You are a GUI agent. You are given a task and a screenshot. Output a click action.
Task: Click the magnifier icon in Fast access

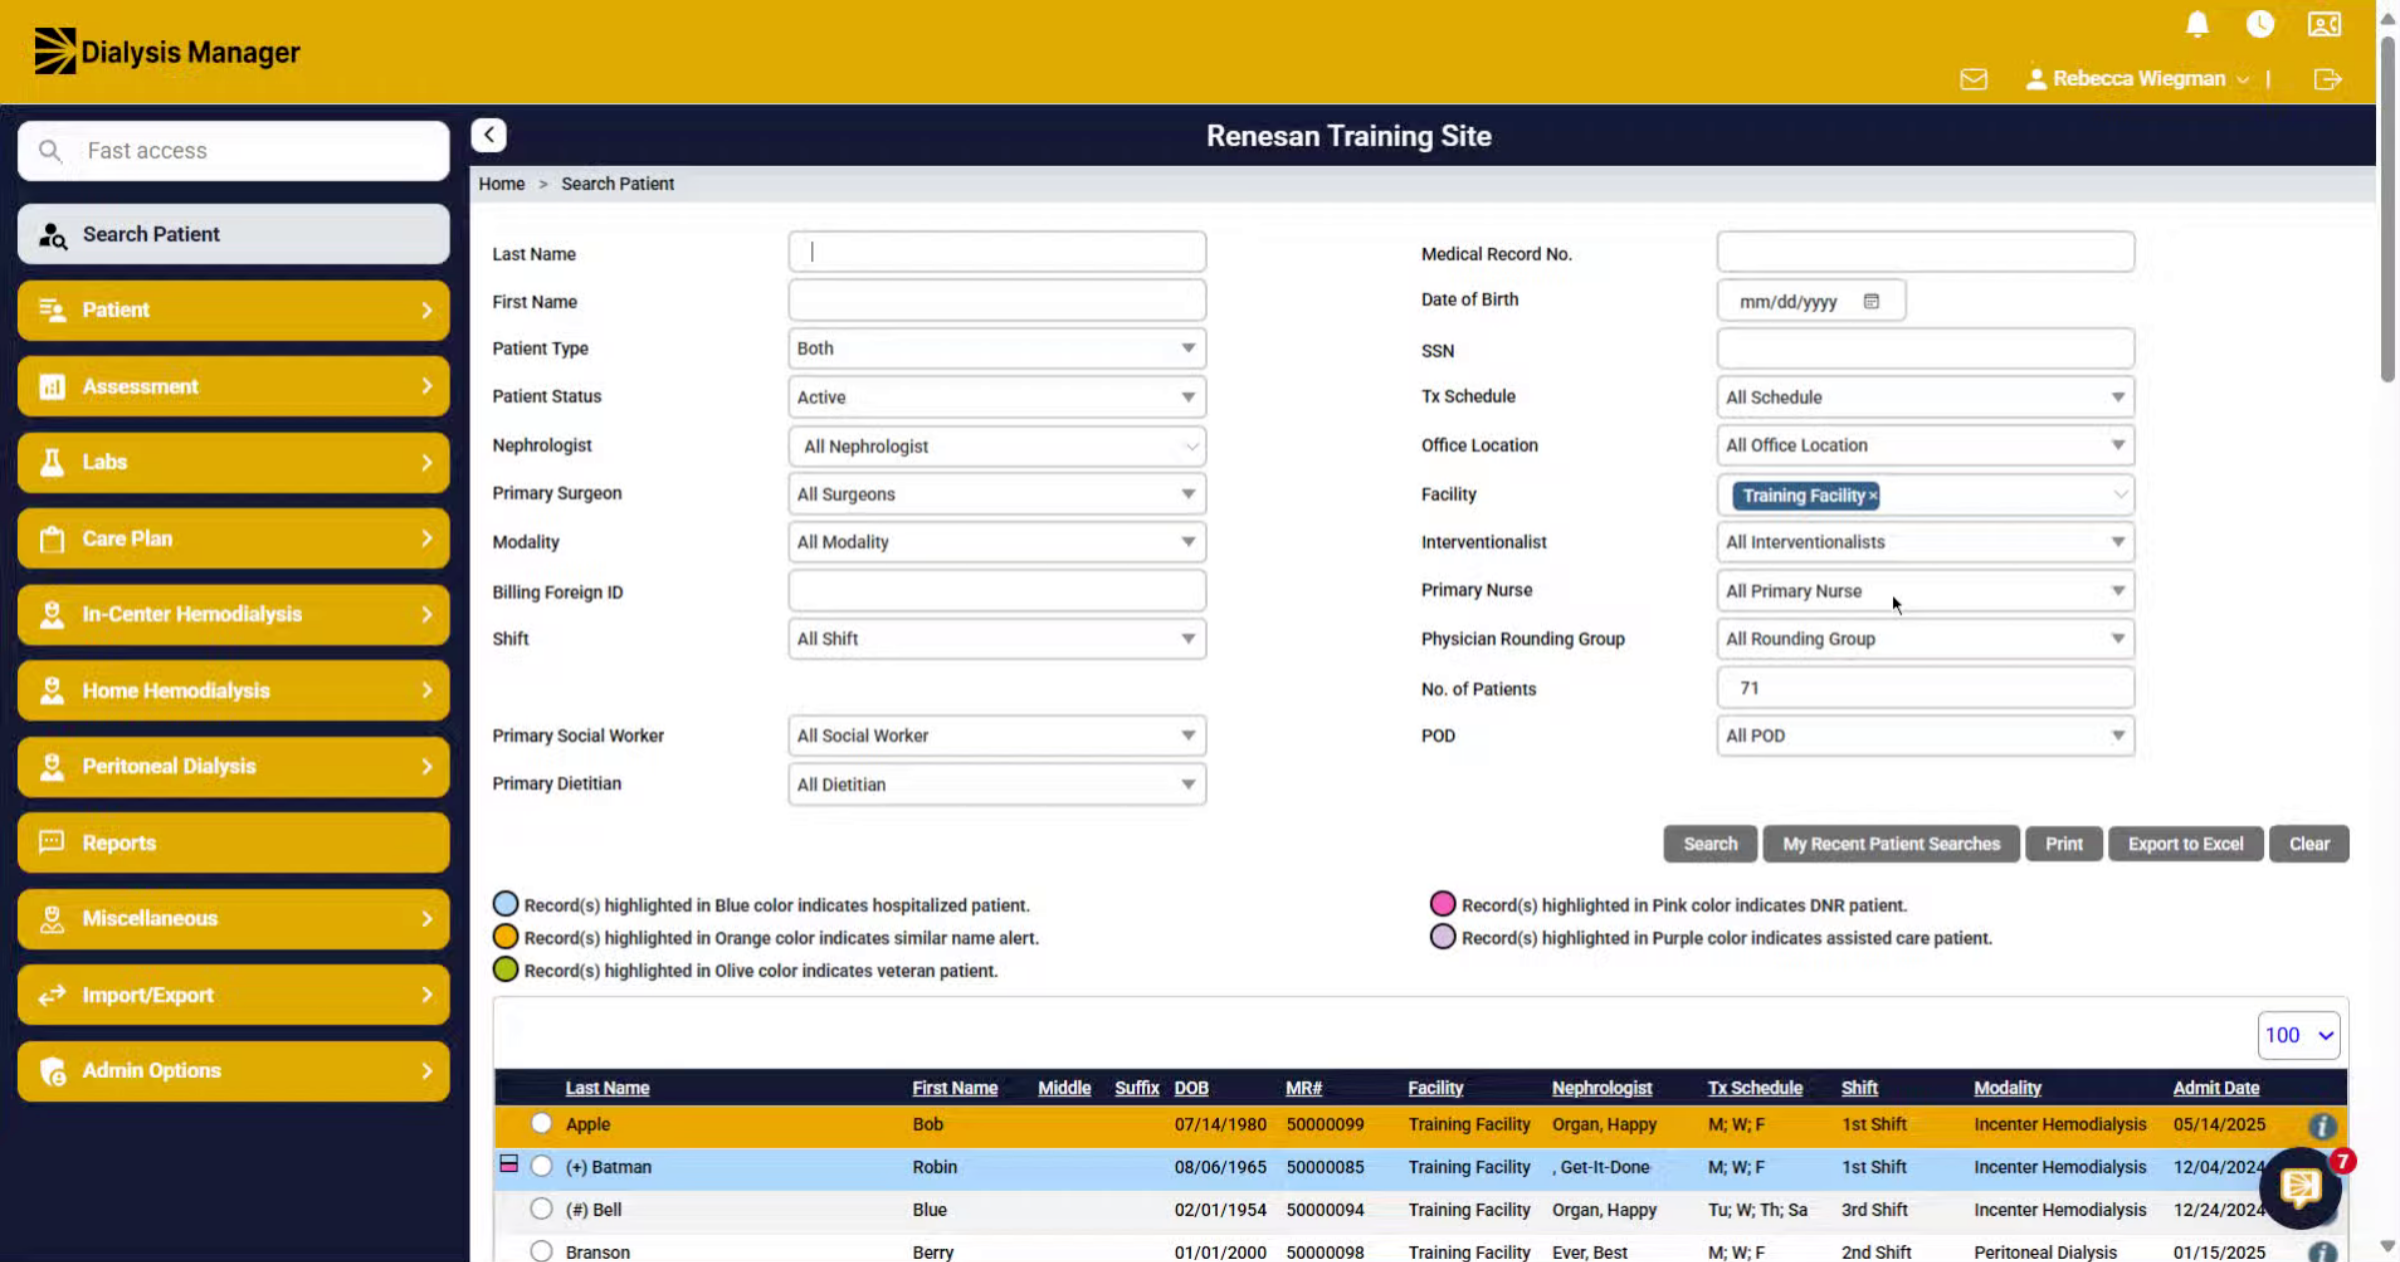[x=50, y=151]
